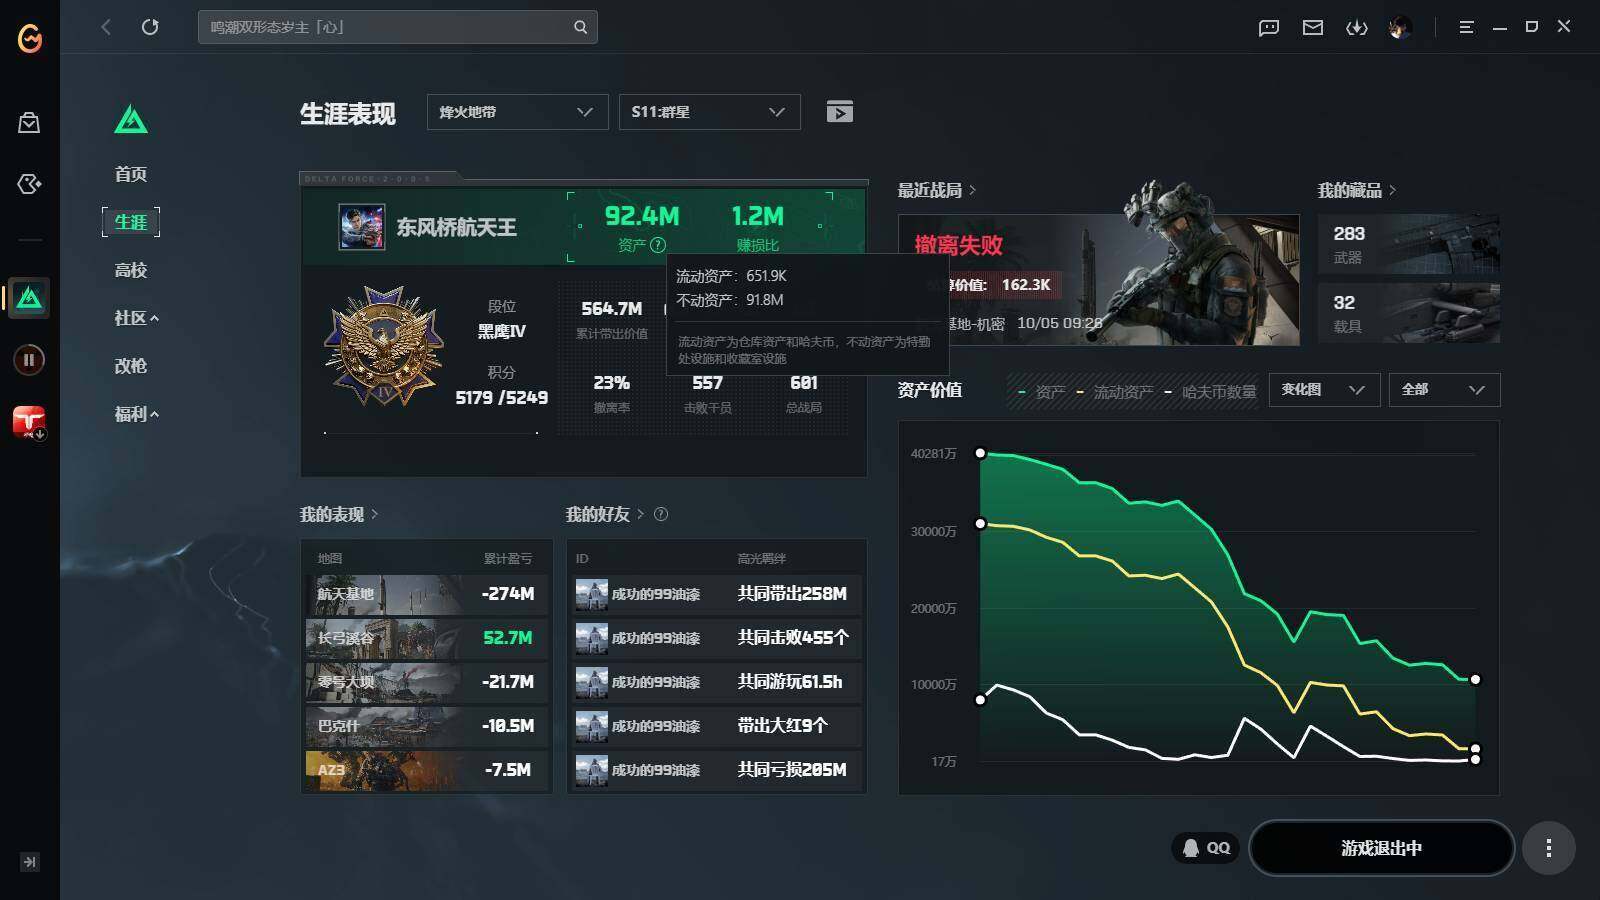1600x900 pixels.
Task: Click the 游戏退出中 button
Action: tap(1381, 848)
